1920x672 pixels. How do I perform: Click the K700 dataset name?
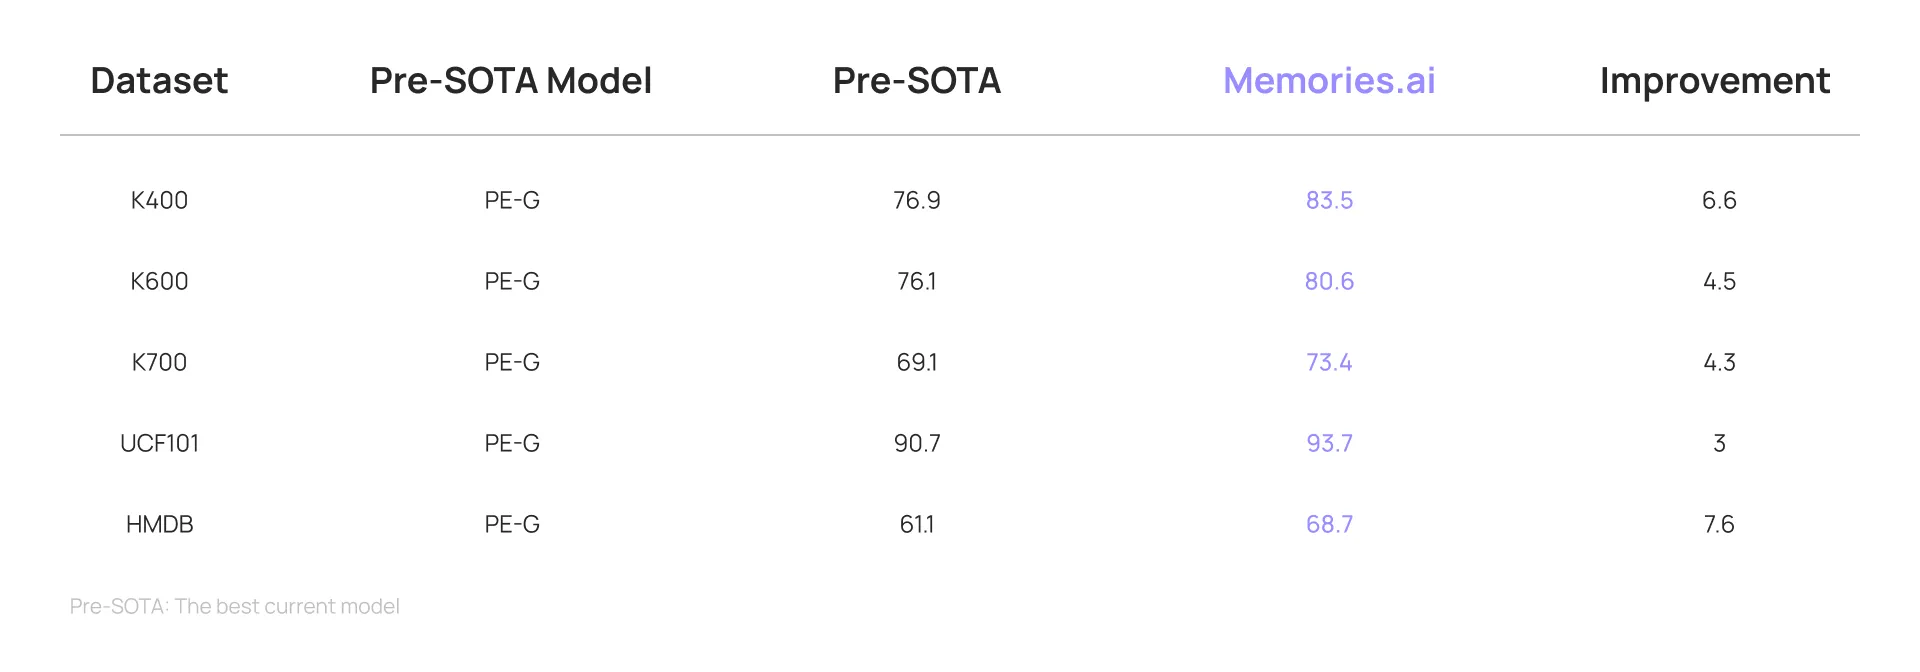(x=159, y=362)
